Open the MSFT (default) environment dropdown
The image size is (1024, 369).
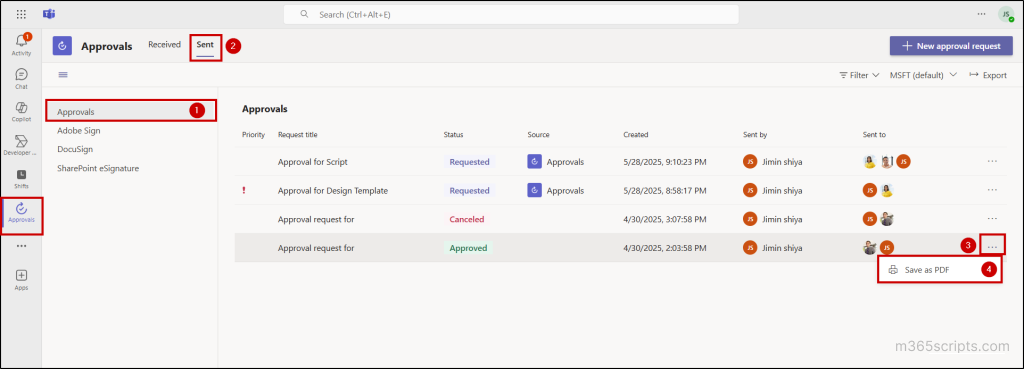[923, 75]
